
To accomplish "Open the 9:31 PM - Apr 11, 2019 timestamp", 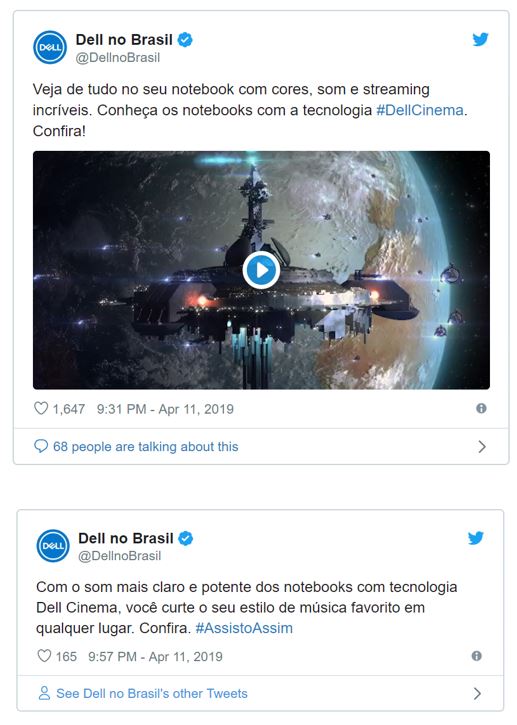I will pos(165,409).
